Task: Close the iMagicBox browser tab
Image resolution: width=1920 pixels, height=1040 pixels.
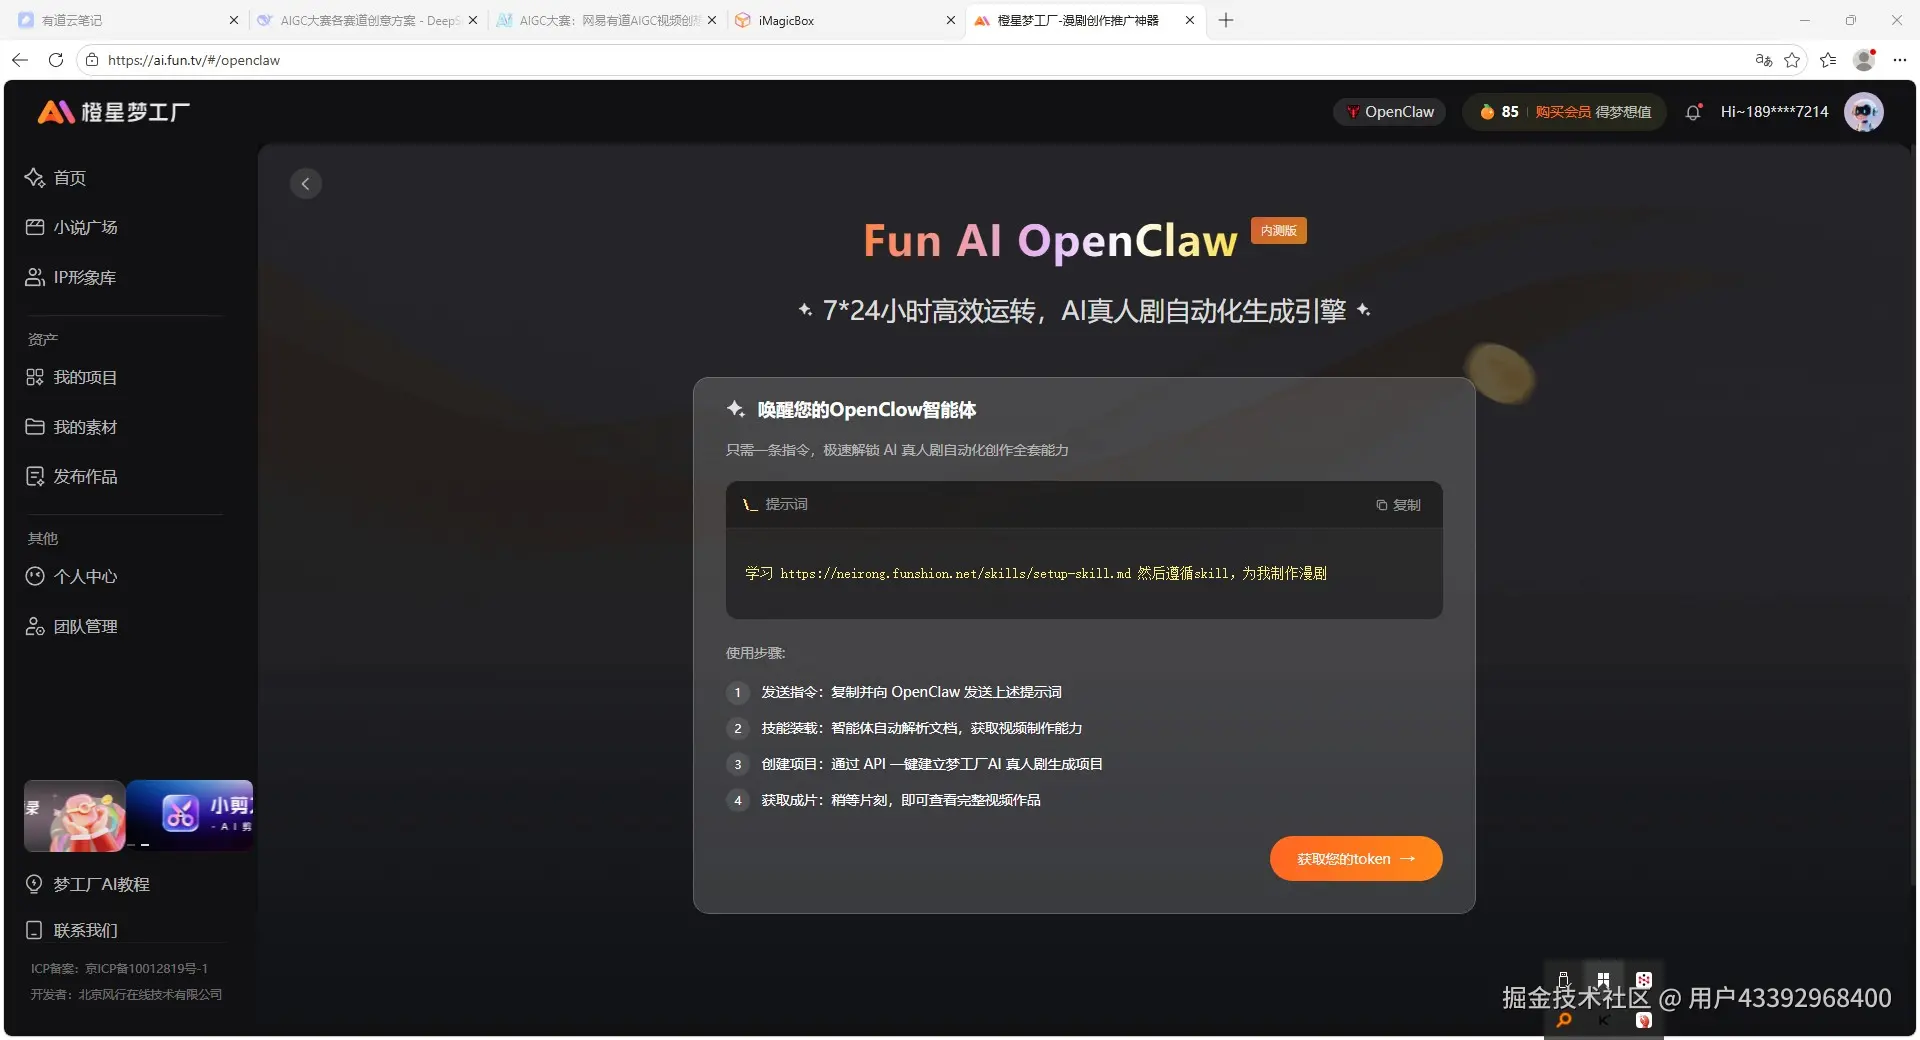Action: pyautogui.click(x=950, y=20)
